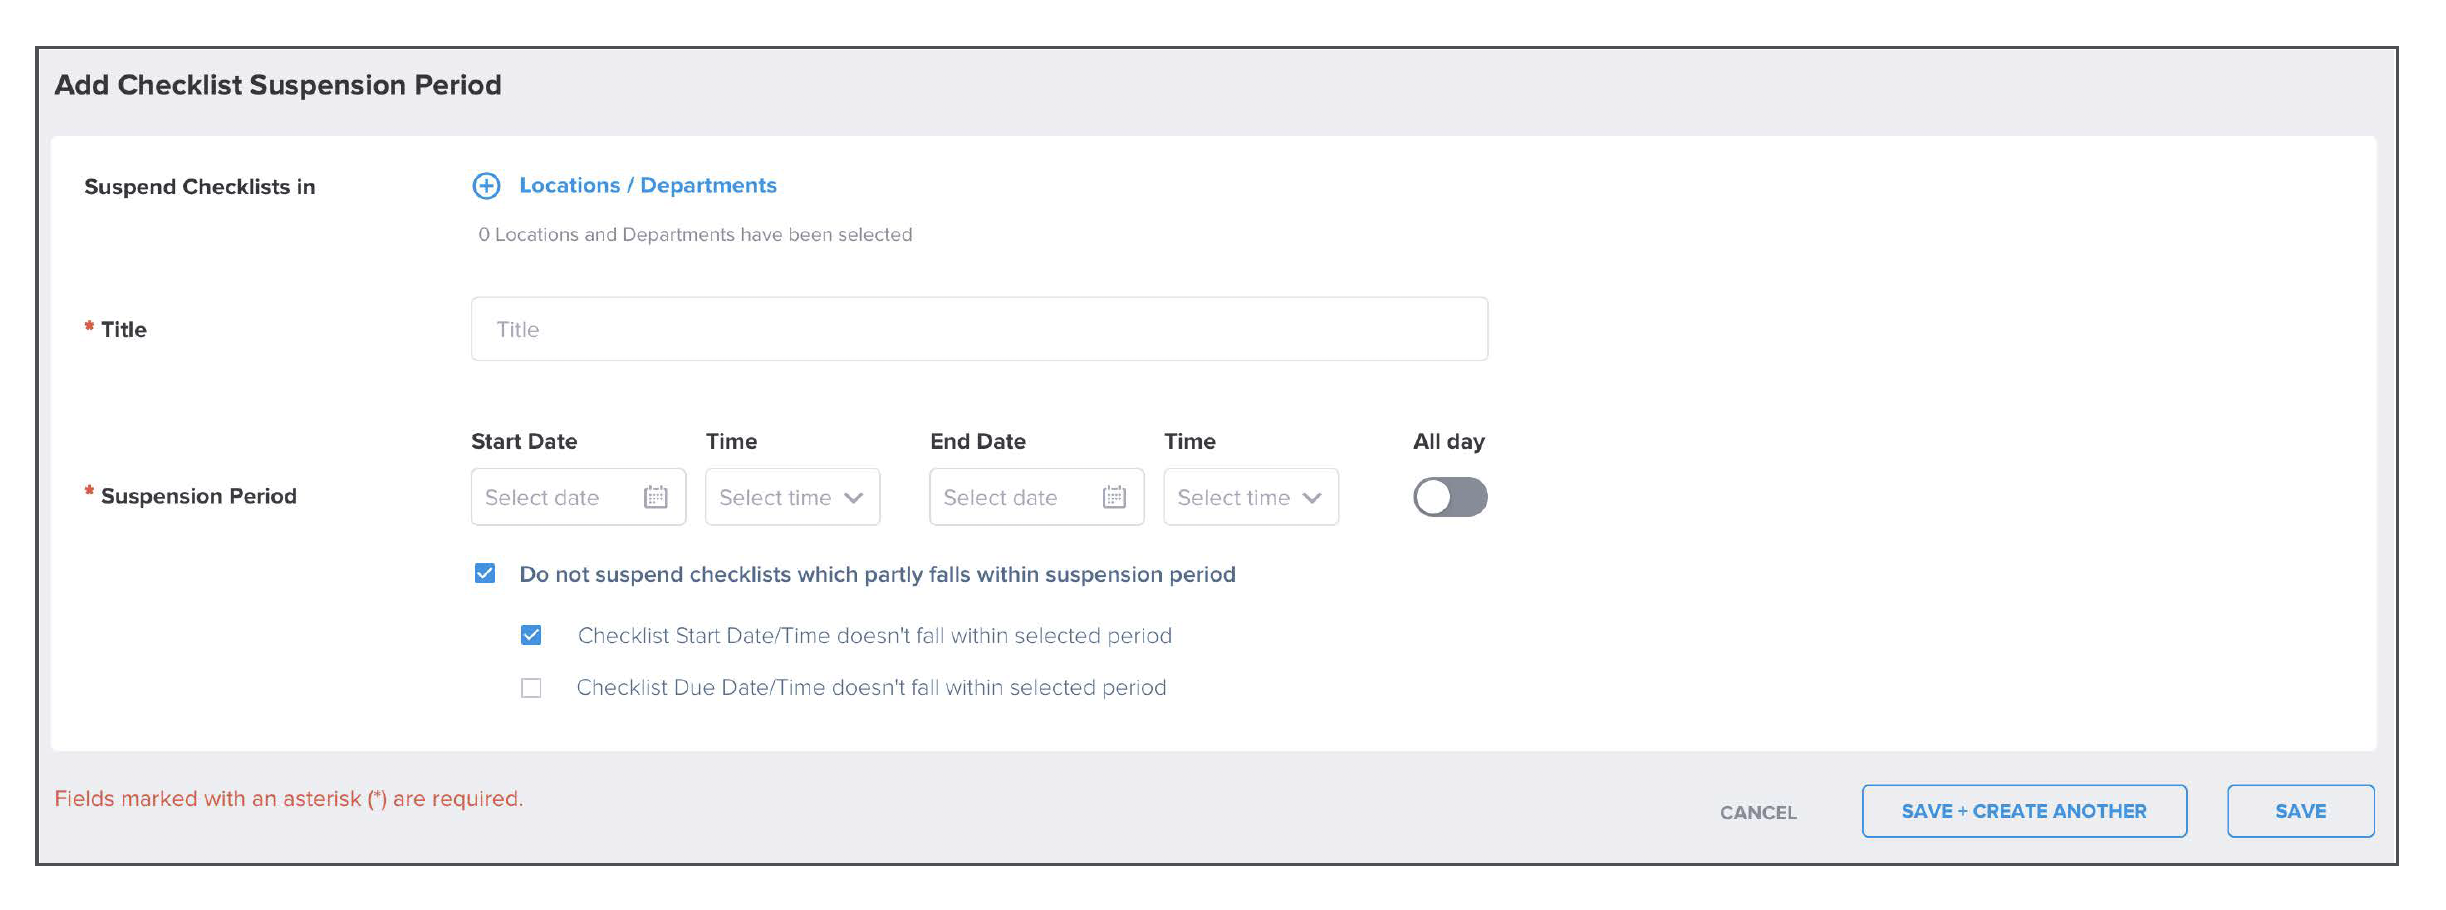Viewport: 2446px width, 910px height.
Task: Focus the Title text field
Action: pyautogui.click(x=979, y=329)
